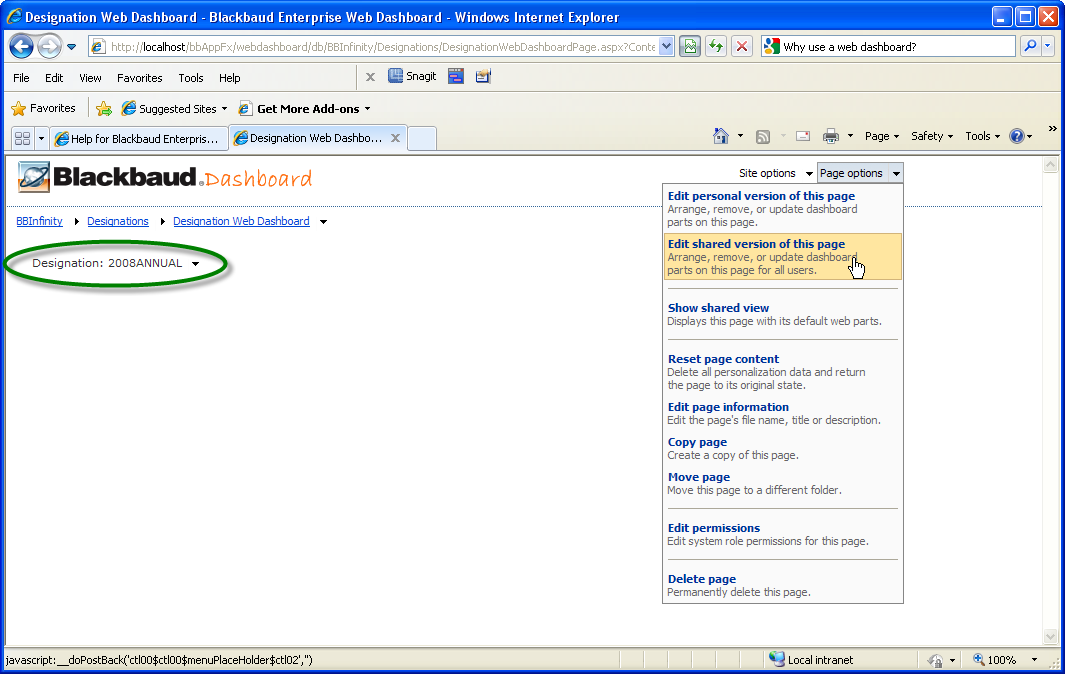This screenshot has height=674, width=1065.
Task: Select Delete page
Action: [782, 585]
